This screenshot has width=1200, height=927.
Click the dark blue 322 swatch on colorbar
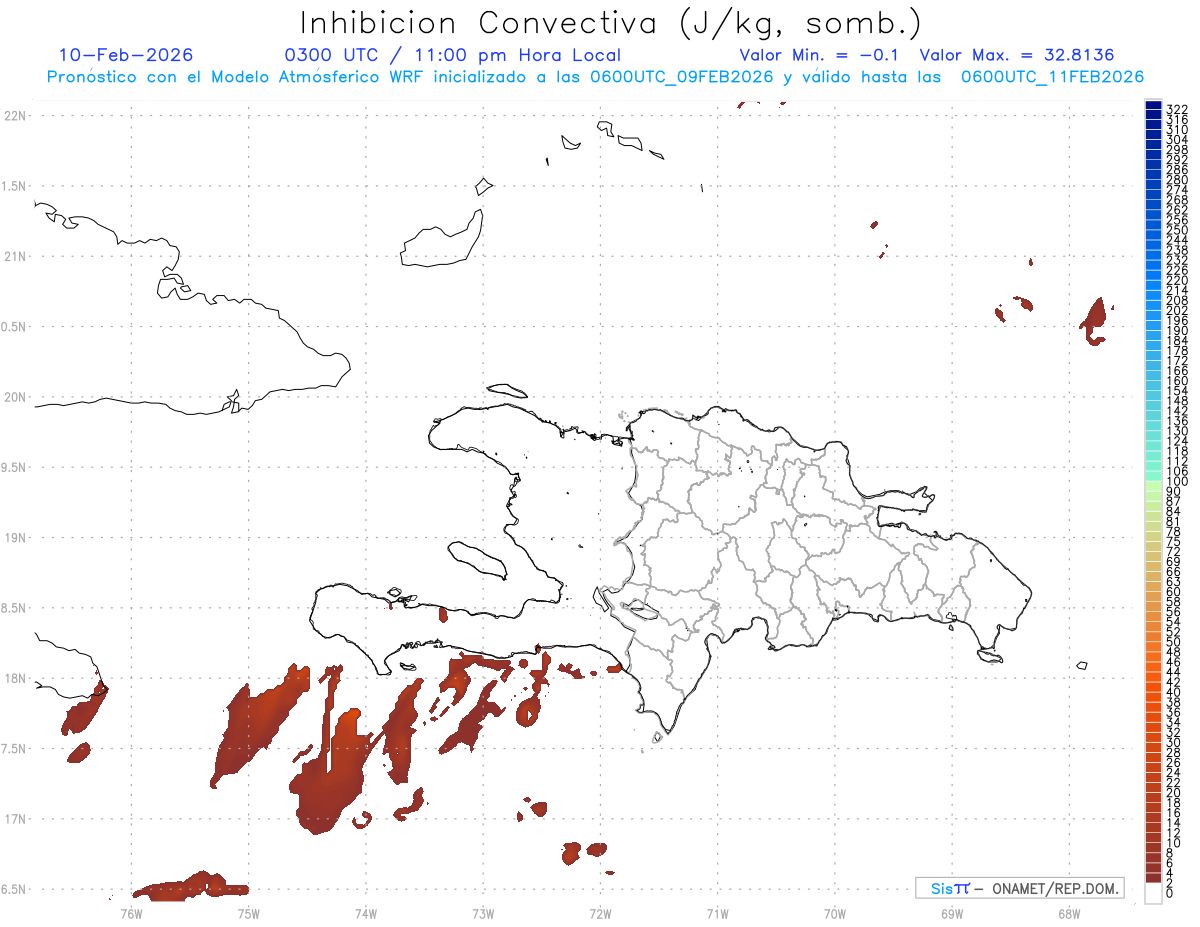pyautogui.click(x=1153, y=107)
